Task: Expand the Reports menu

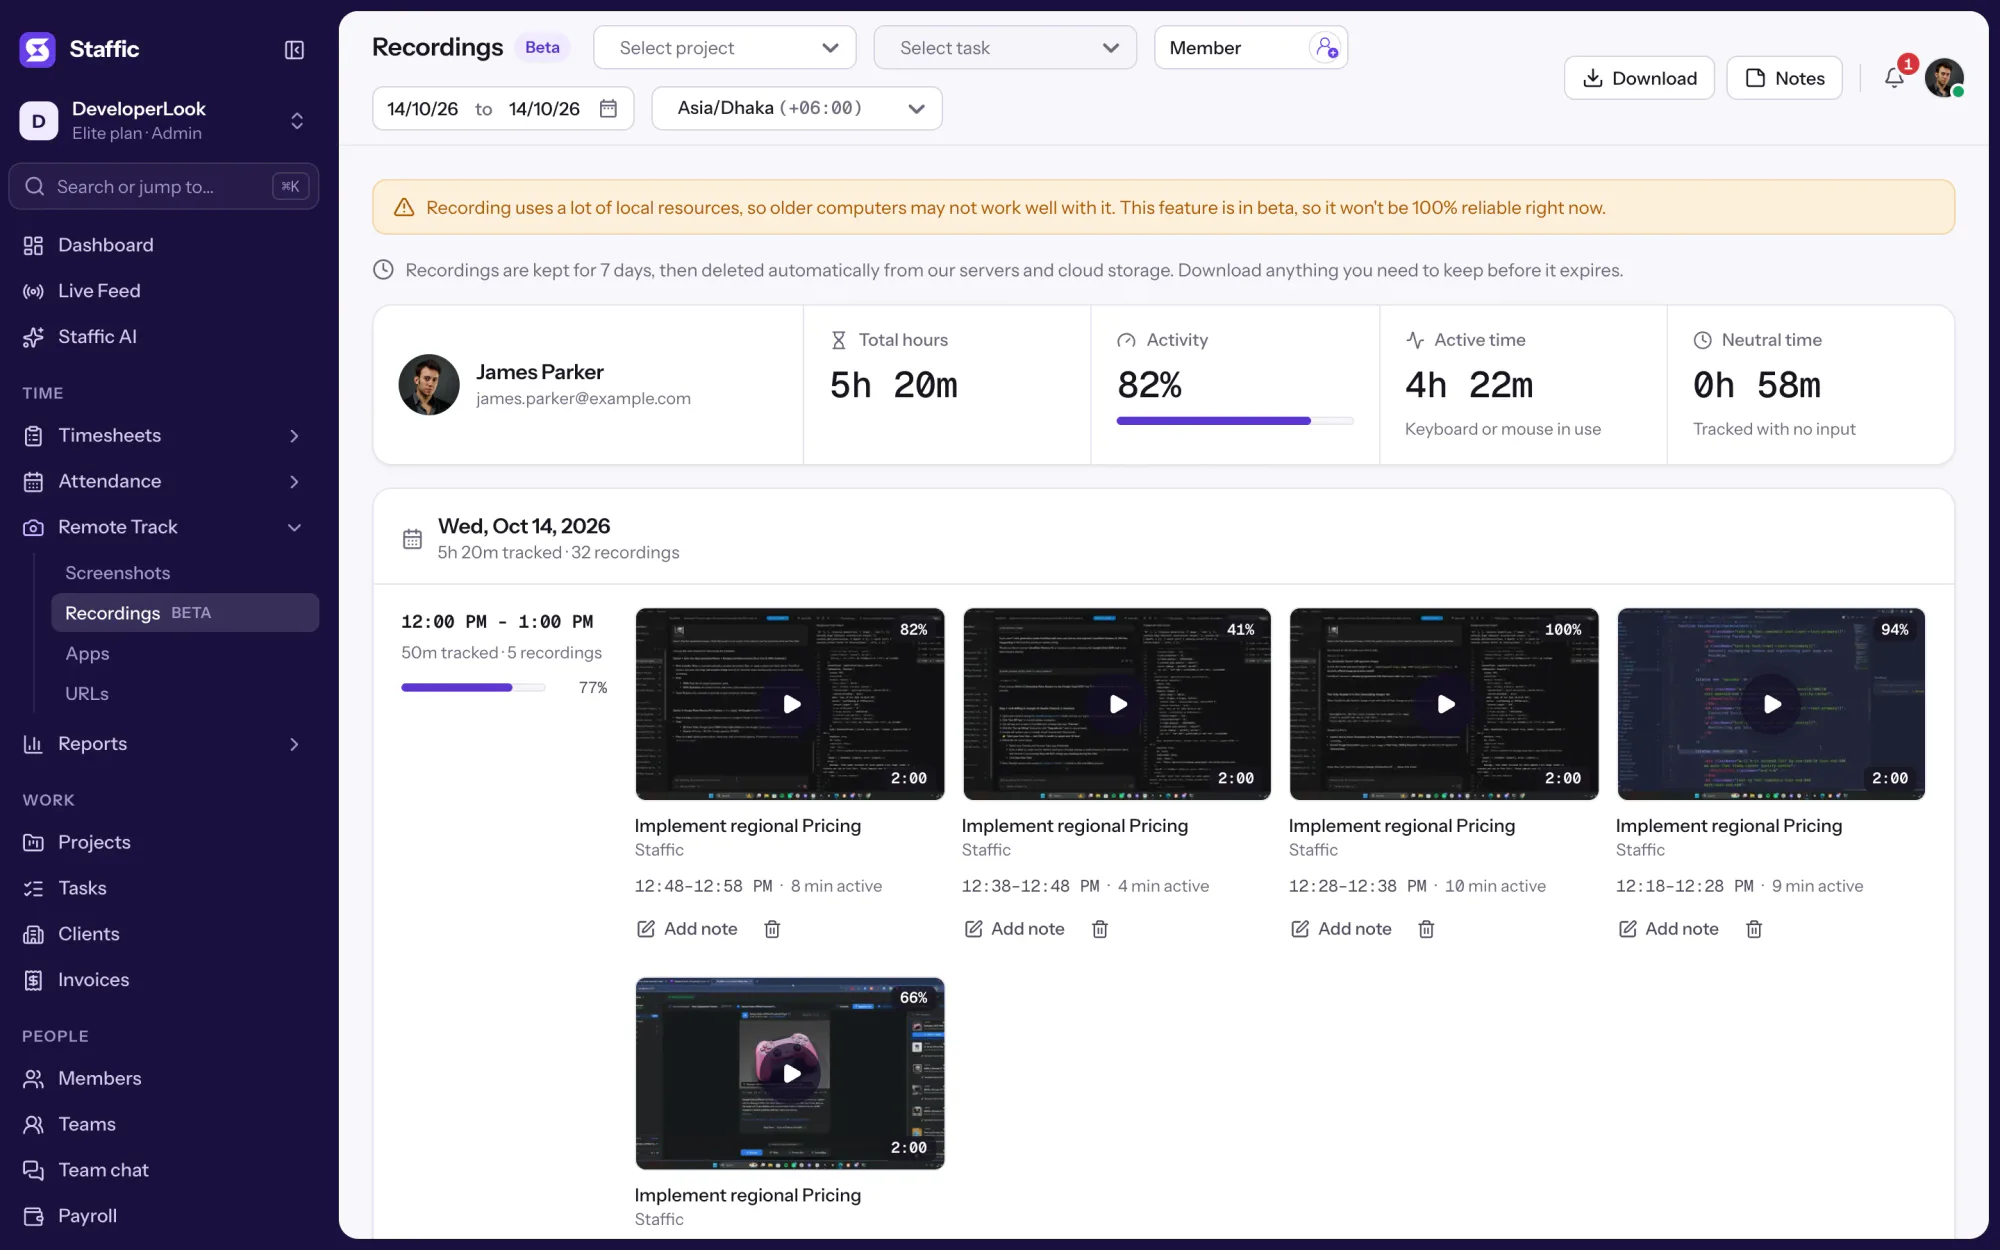Action: [163, 744]
